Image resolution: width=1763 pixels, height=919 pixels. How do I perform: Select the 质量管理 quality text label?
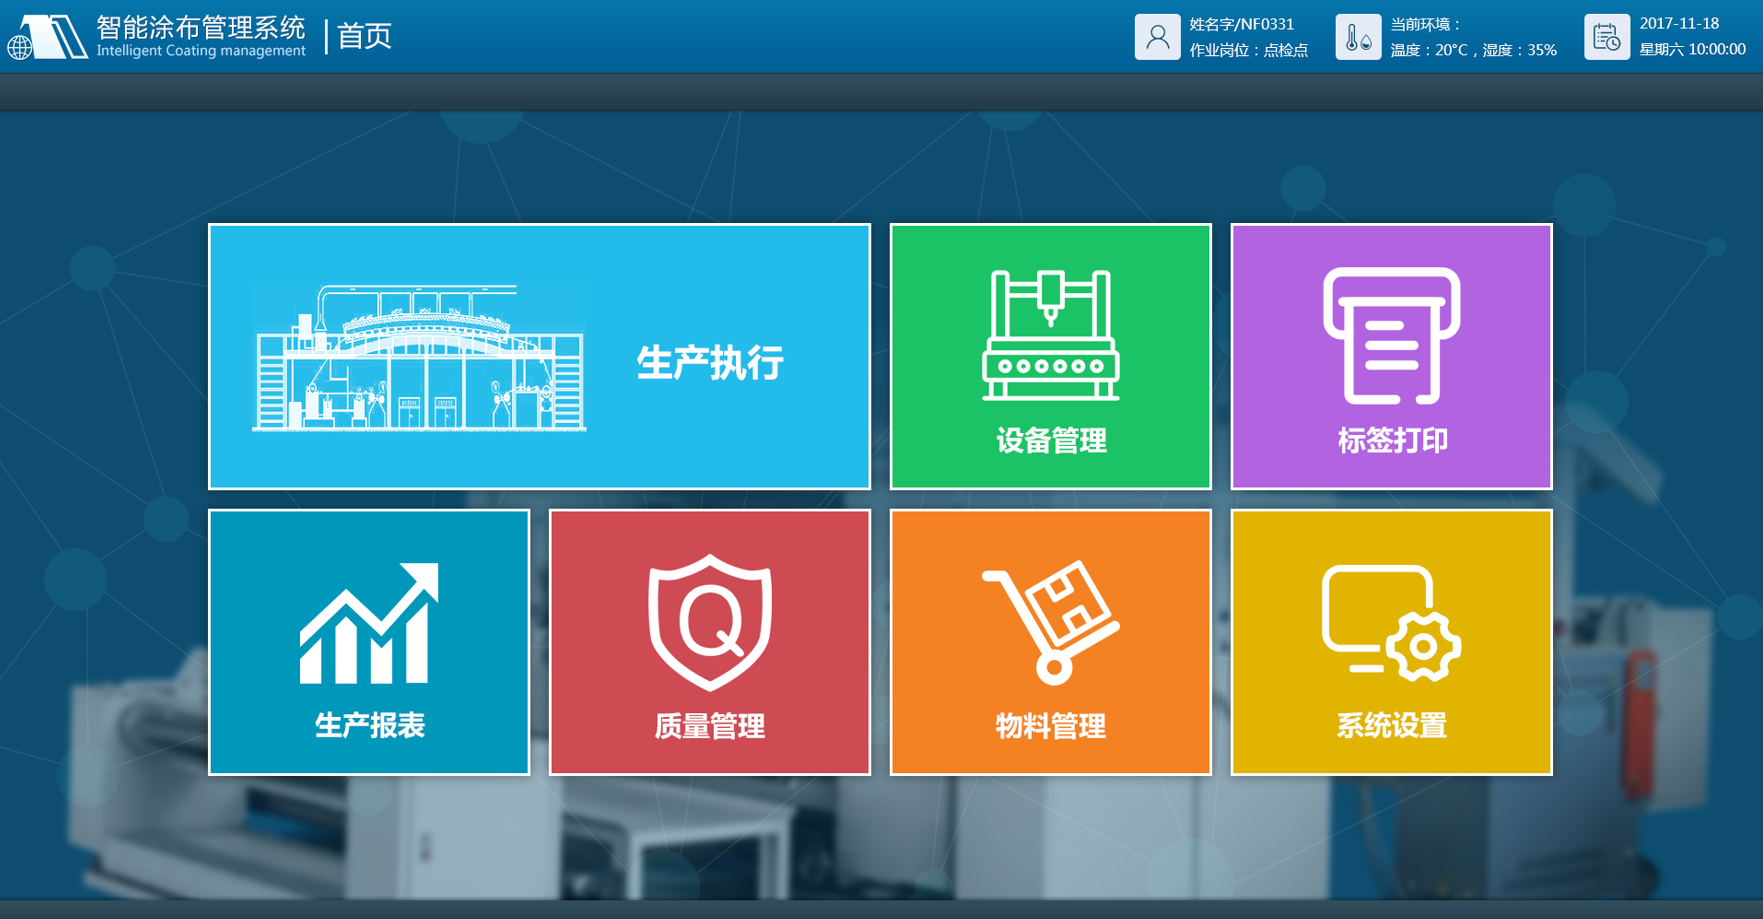(709, 726)
